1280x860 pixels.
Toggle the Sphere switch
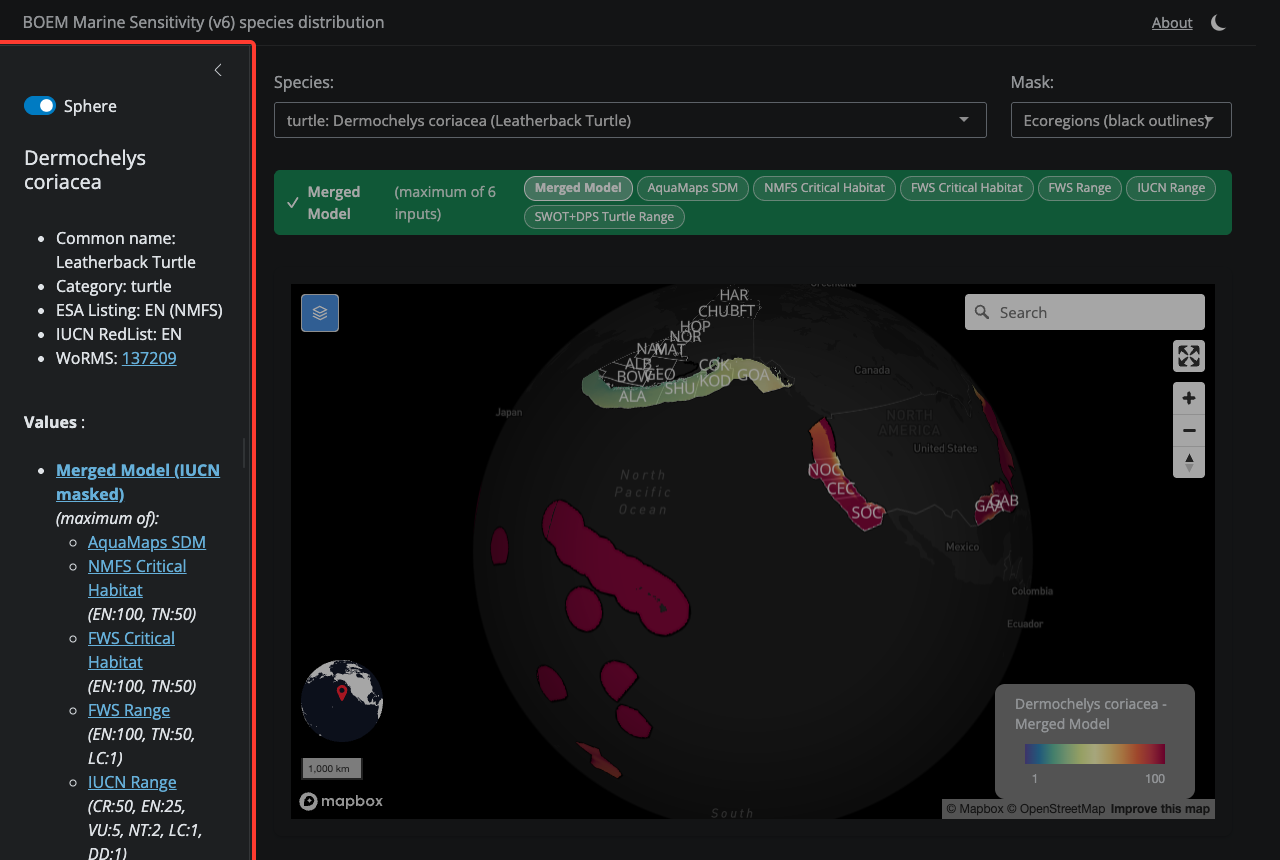[40, 106]
